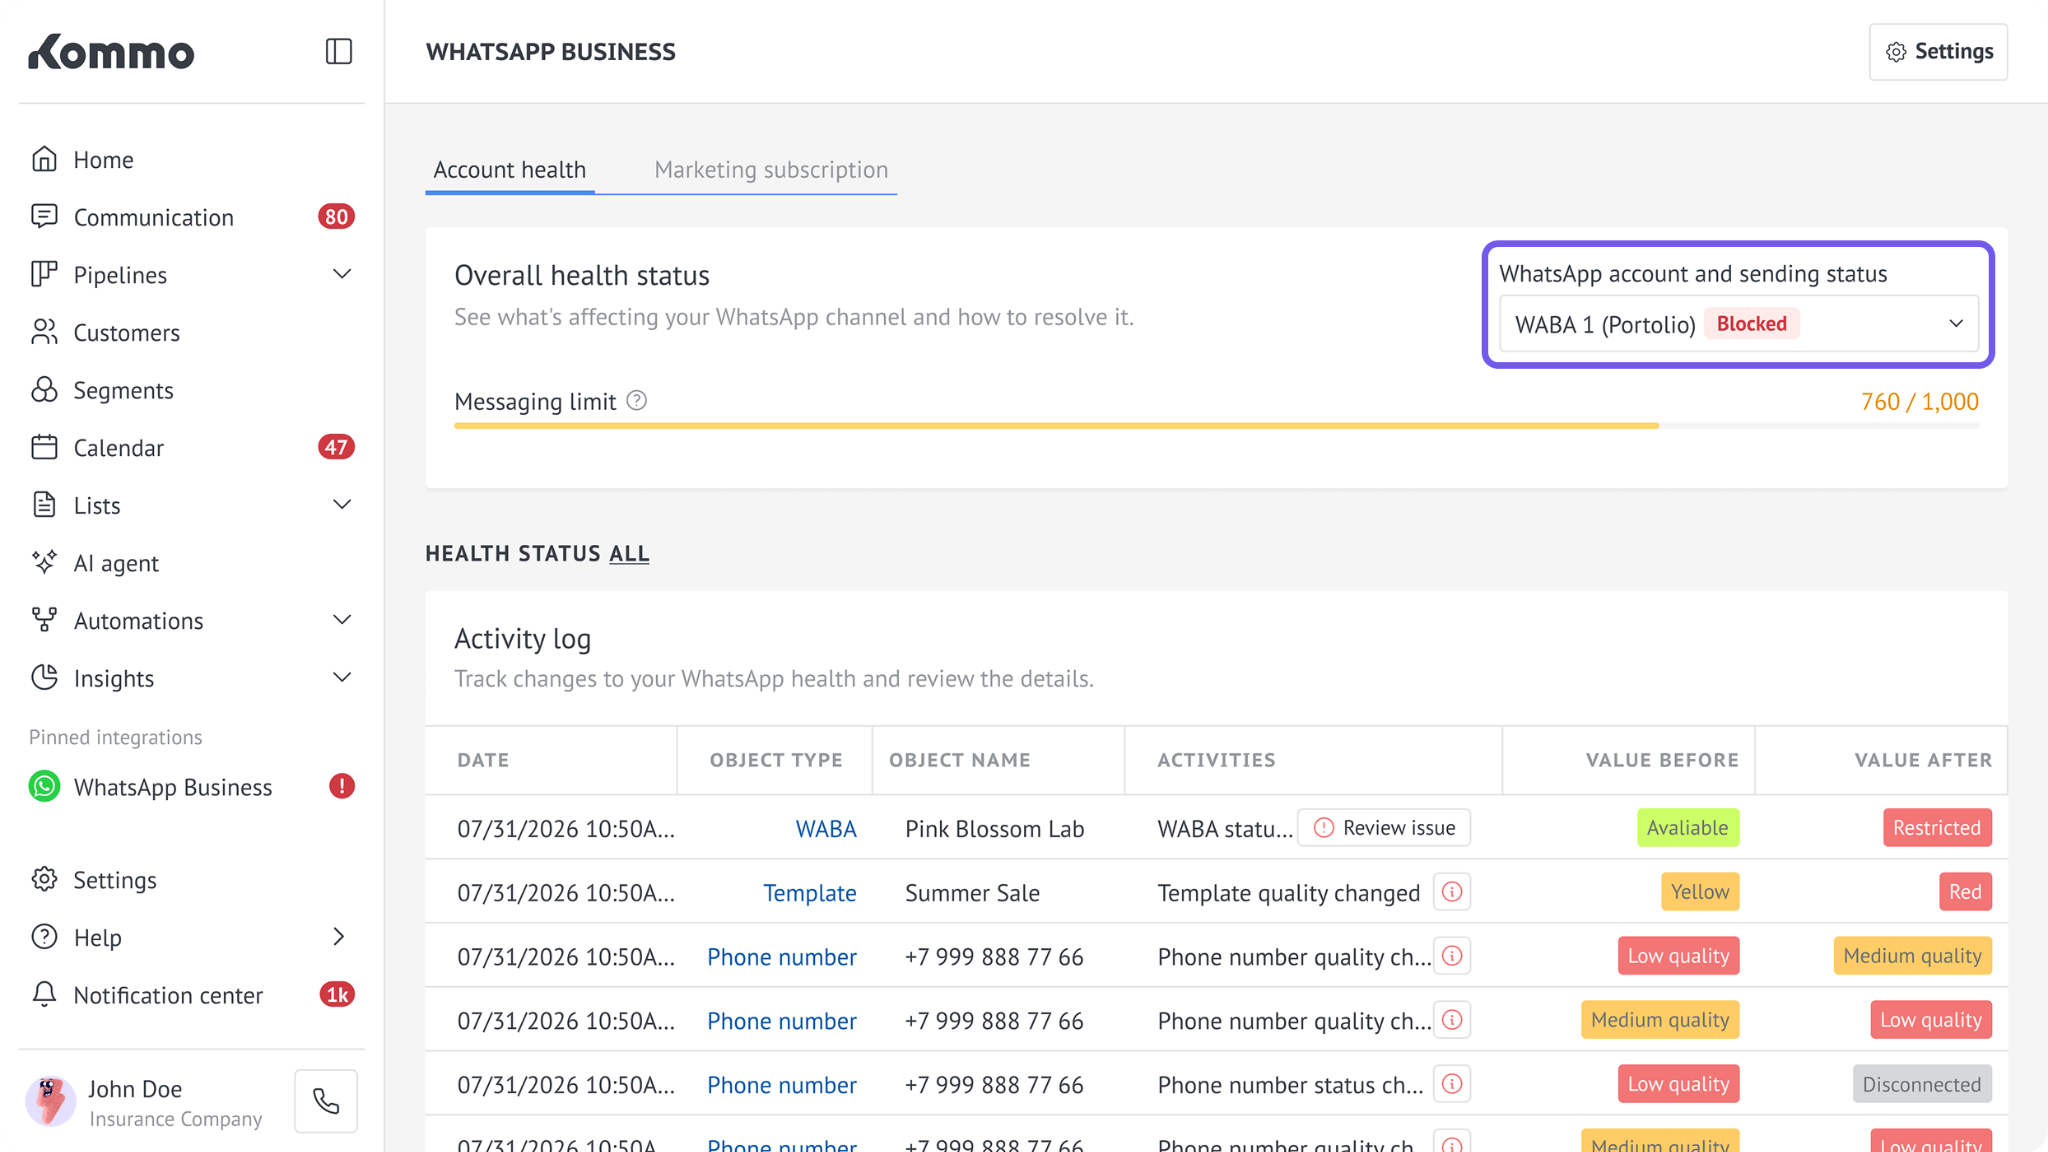The image size is (2048, 1152).
Task: Click the Avaliable value before tag
Action: 1688,828
